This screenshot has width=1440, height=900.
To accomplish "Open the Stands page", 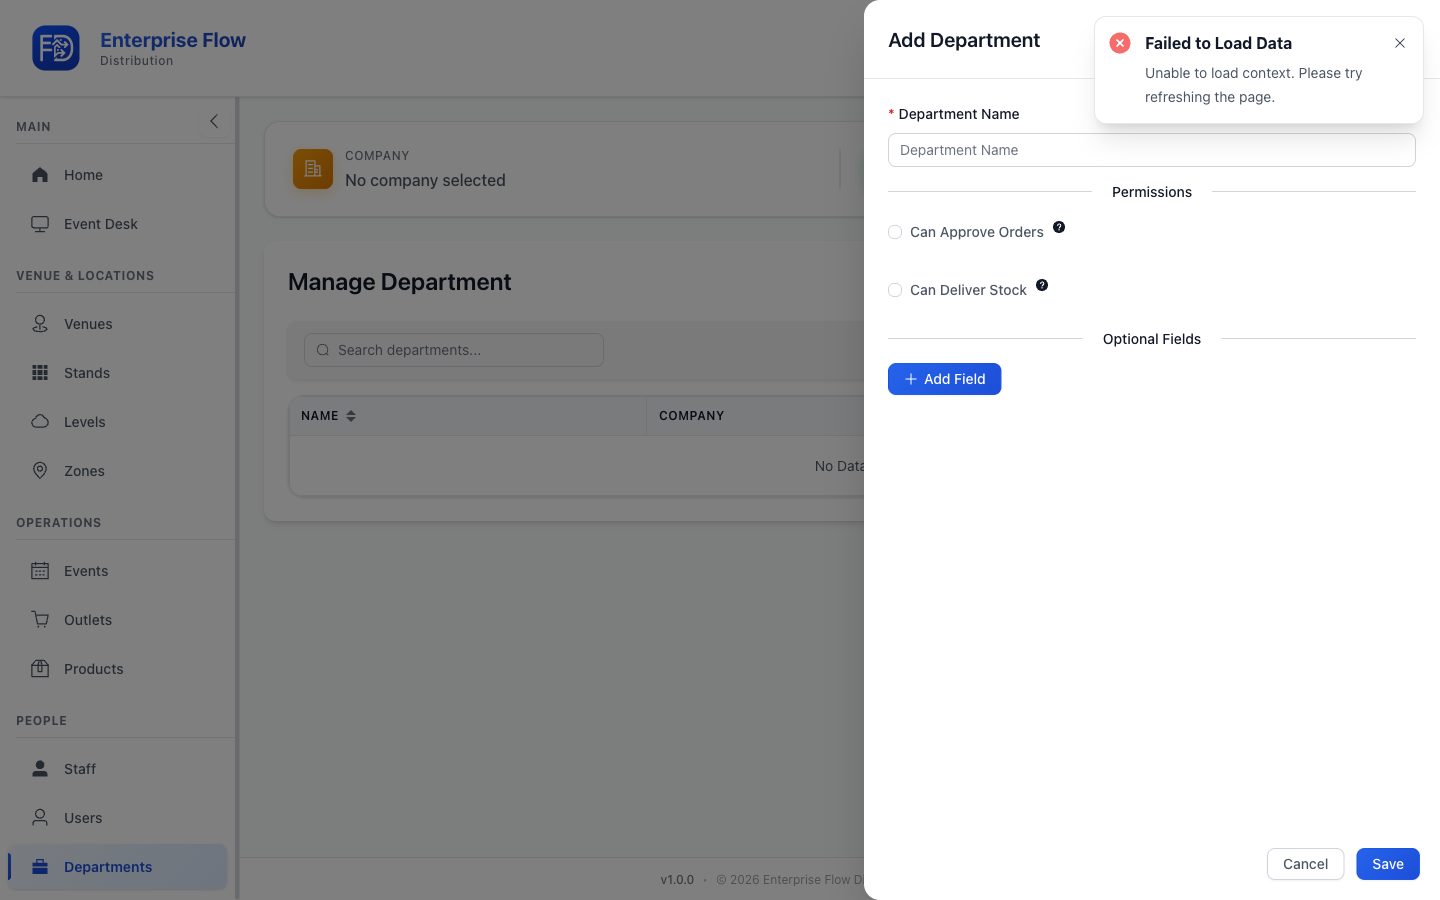I will click(x=118, y=373).
